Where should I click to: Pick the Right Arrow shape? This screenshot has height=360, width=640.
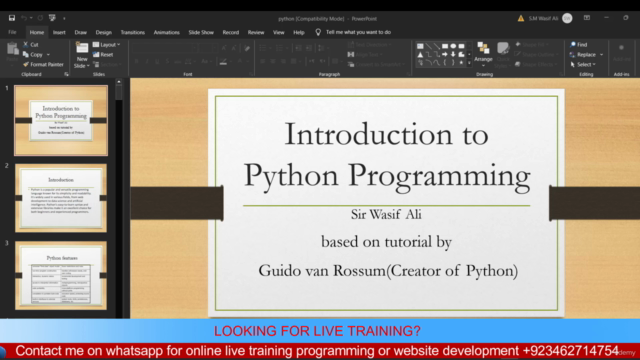[445, 54]
